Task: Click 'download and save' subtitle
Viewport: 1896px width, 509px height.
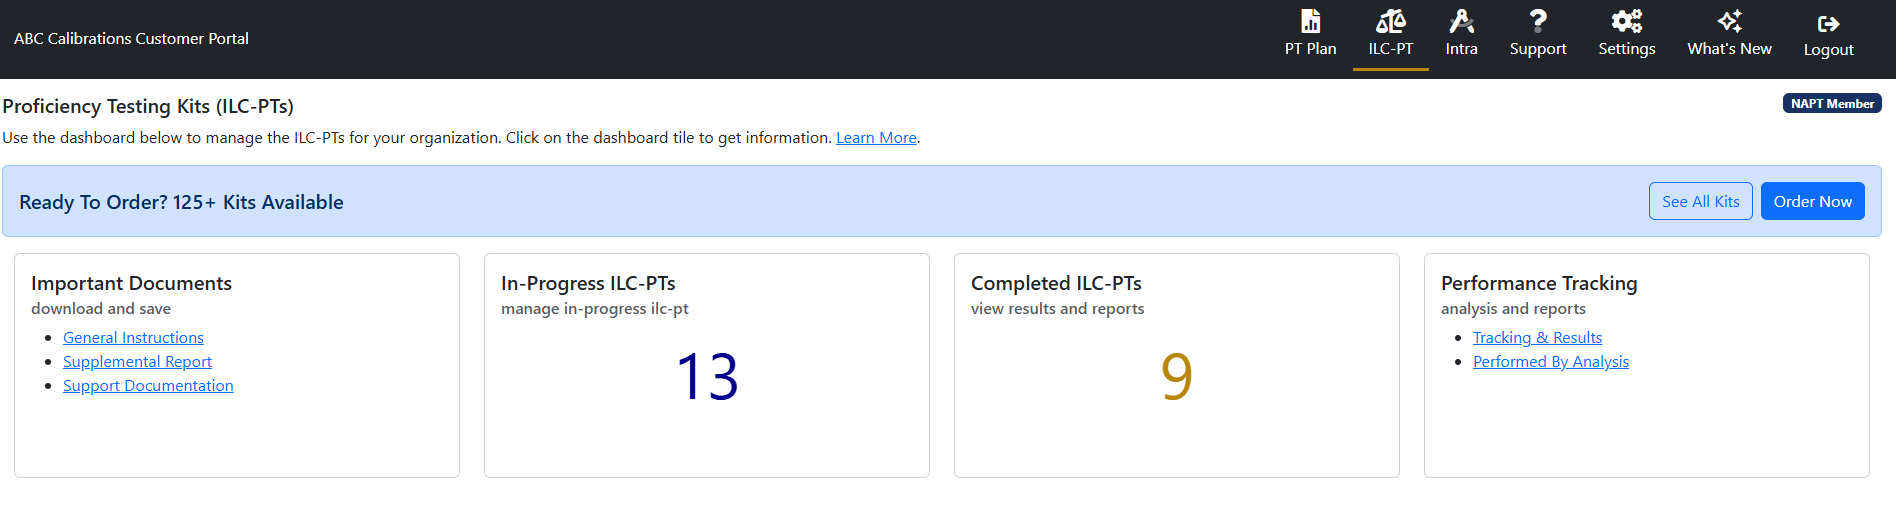Action: [x=101, y=309]
